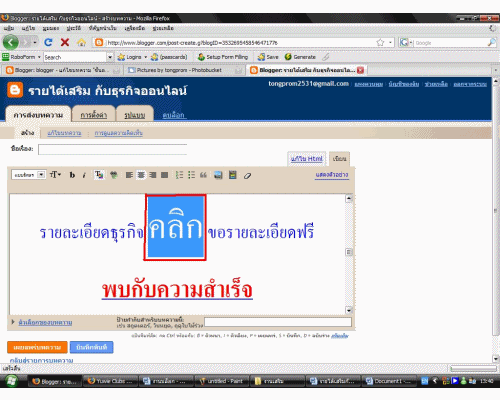Click the post title input field
500x400 pixels.
coord(112,149)
